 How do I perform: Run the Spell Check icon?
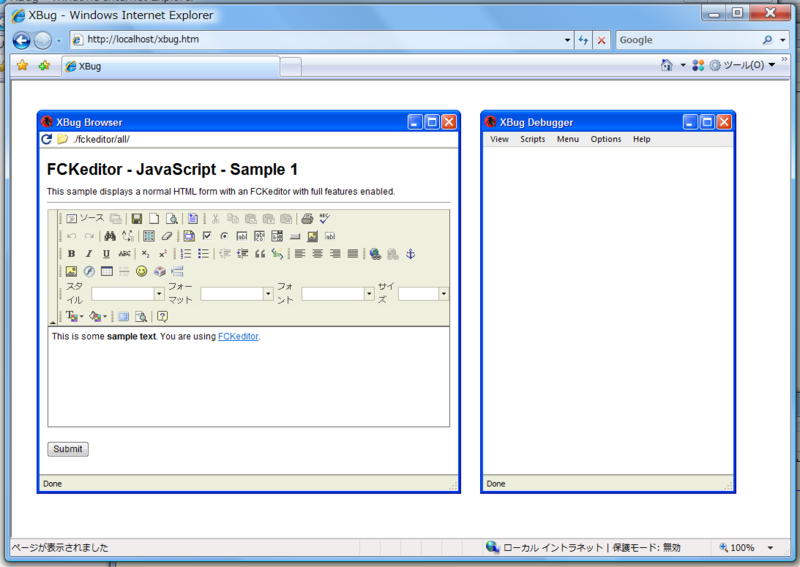324,219
